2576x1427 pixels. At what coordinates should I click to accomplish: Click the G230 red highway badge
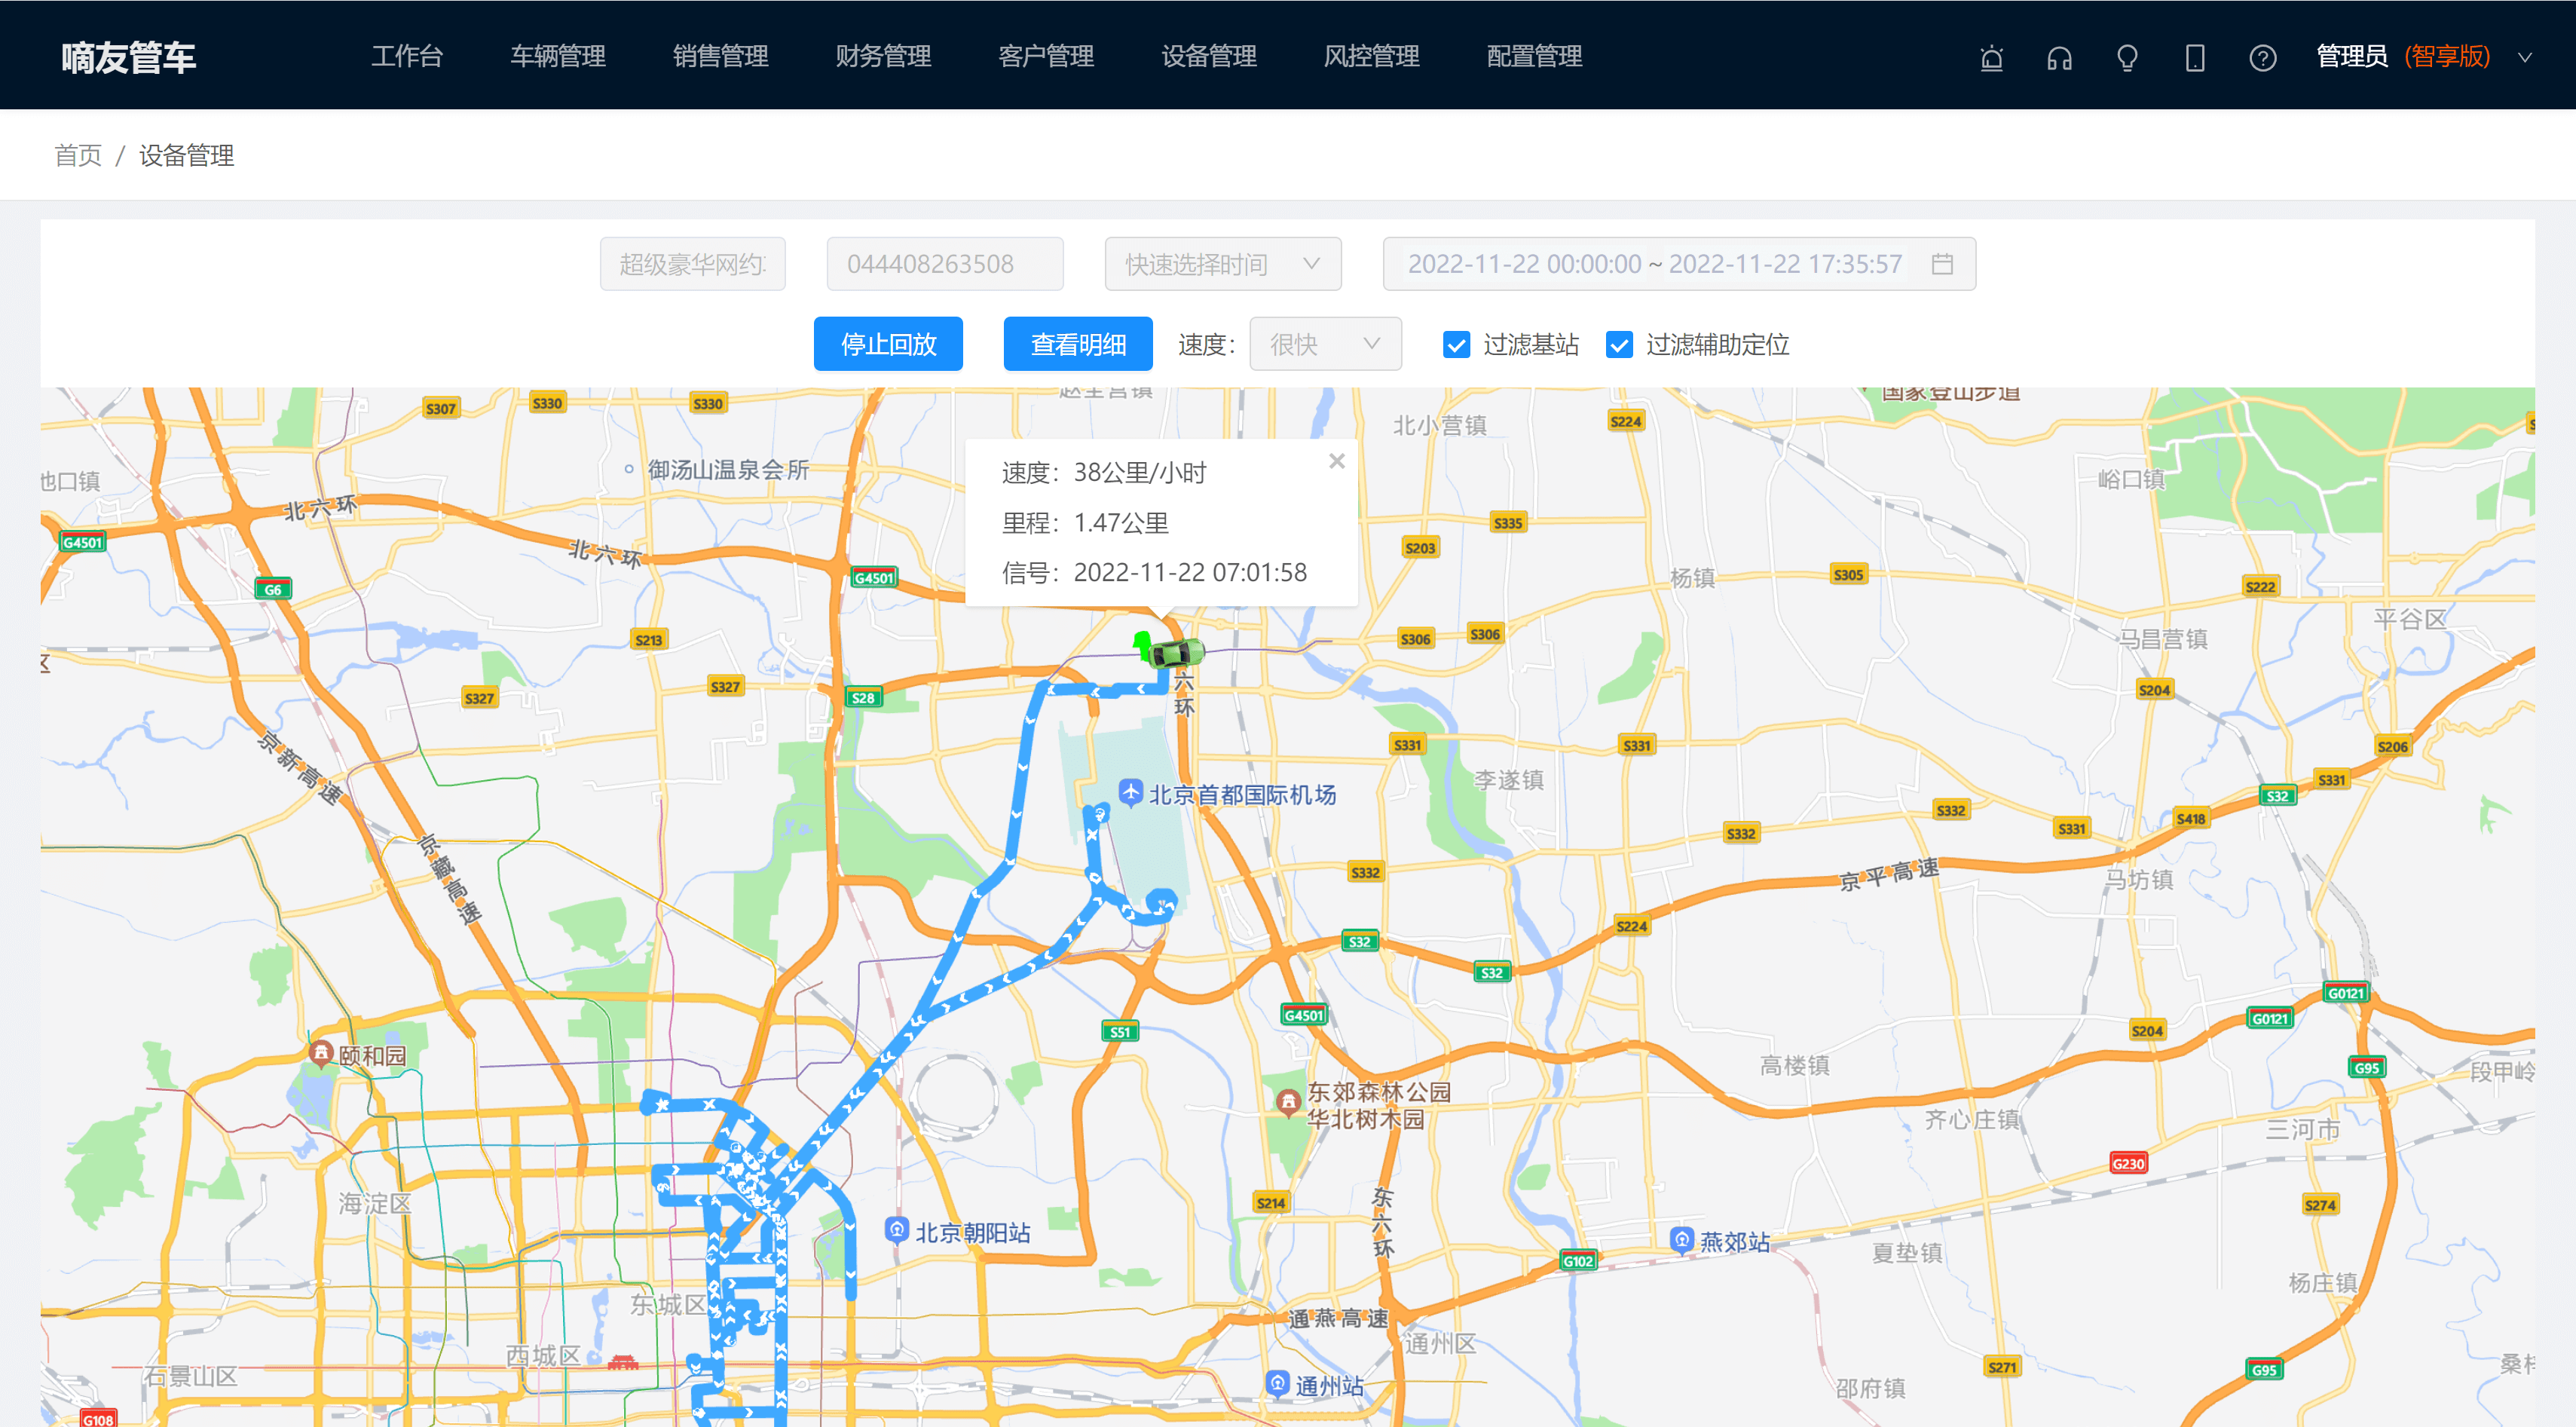[x=2128, y=1163]
